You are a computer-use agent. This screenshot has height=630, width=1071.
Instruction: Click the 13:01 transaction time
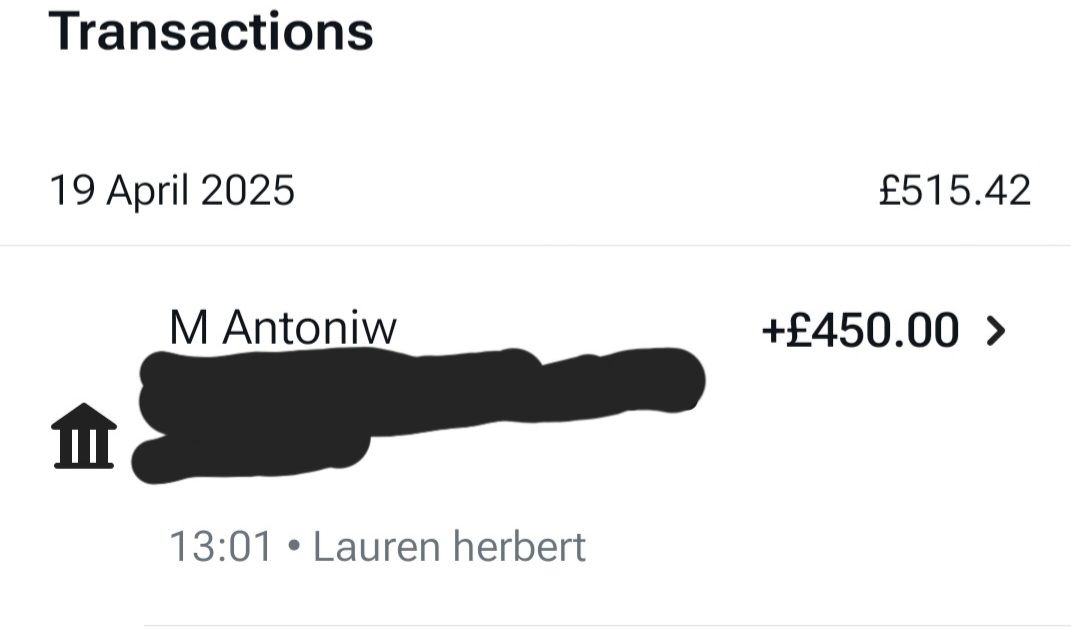[220, 547]
